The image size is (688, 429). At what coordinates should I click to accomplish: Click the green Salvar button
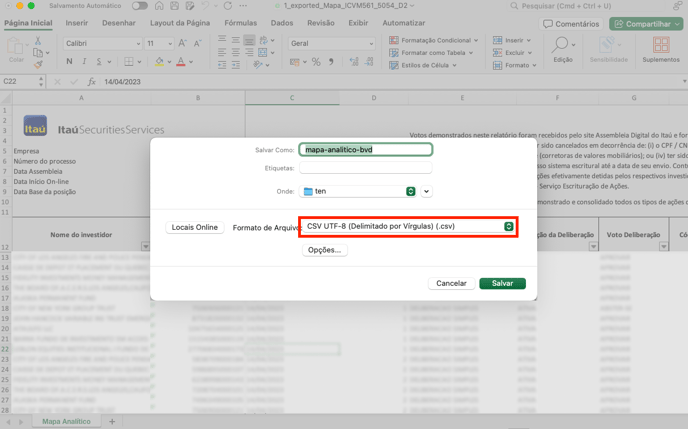502,283
